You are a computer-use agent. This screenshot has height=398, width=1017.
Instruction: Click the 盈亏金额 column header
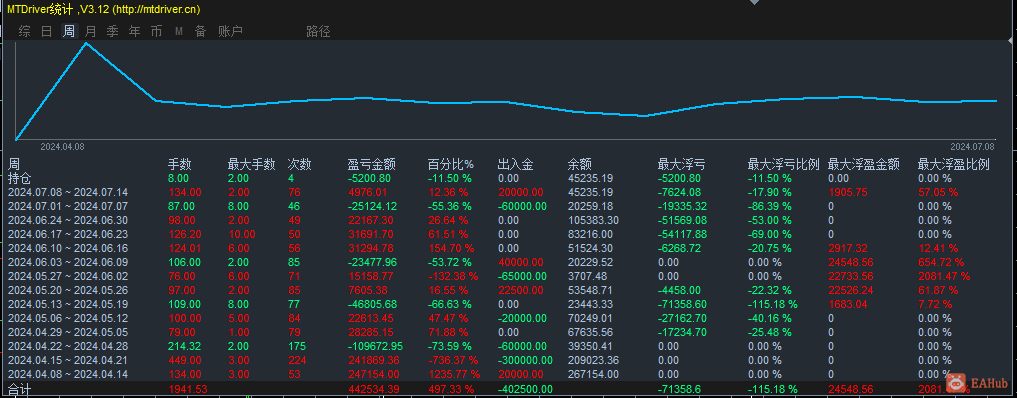(372, 165)
